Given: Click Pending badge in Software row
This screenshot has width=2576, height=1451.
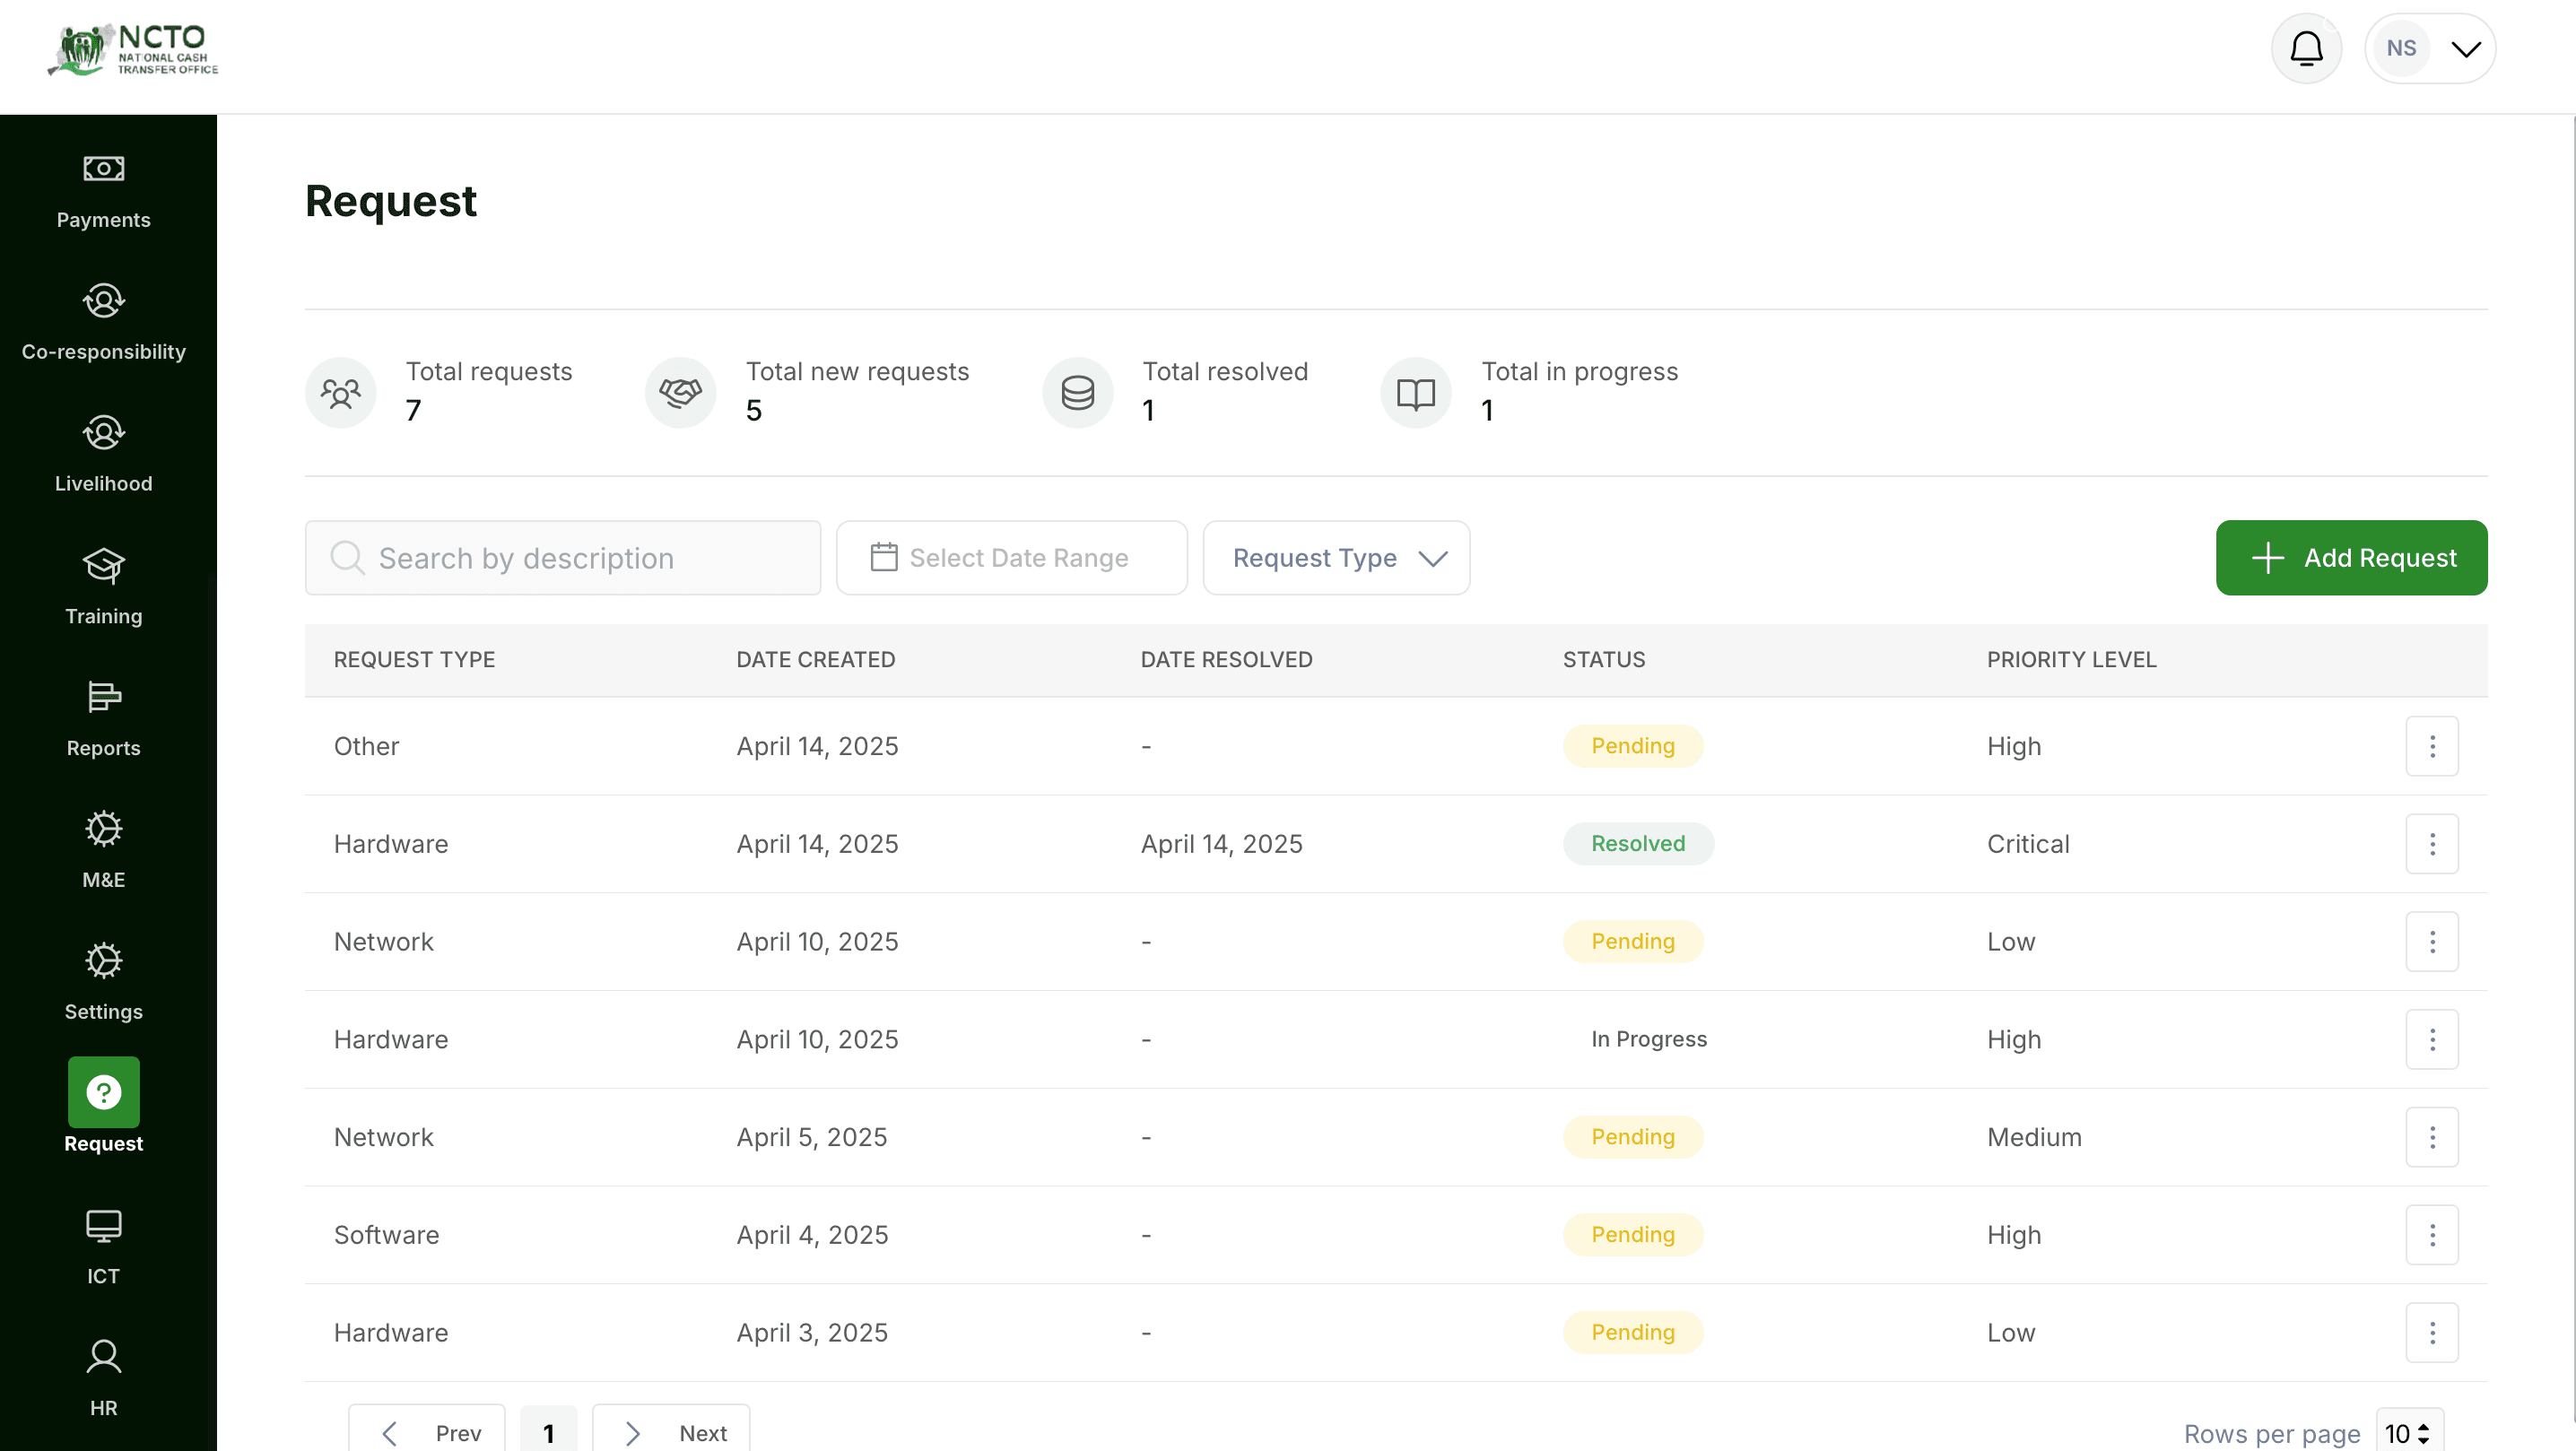Looking at the screenshot, I should [1633, 1235].
